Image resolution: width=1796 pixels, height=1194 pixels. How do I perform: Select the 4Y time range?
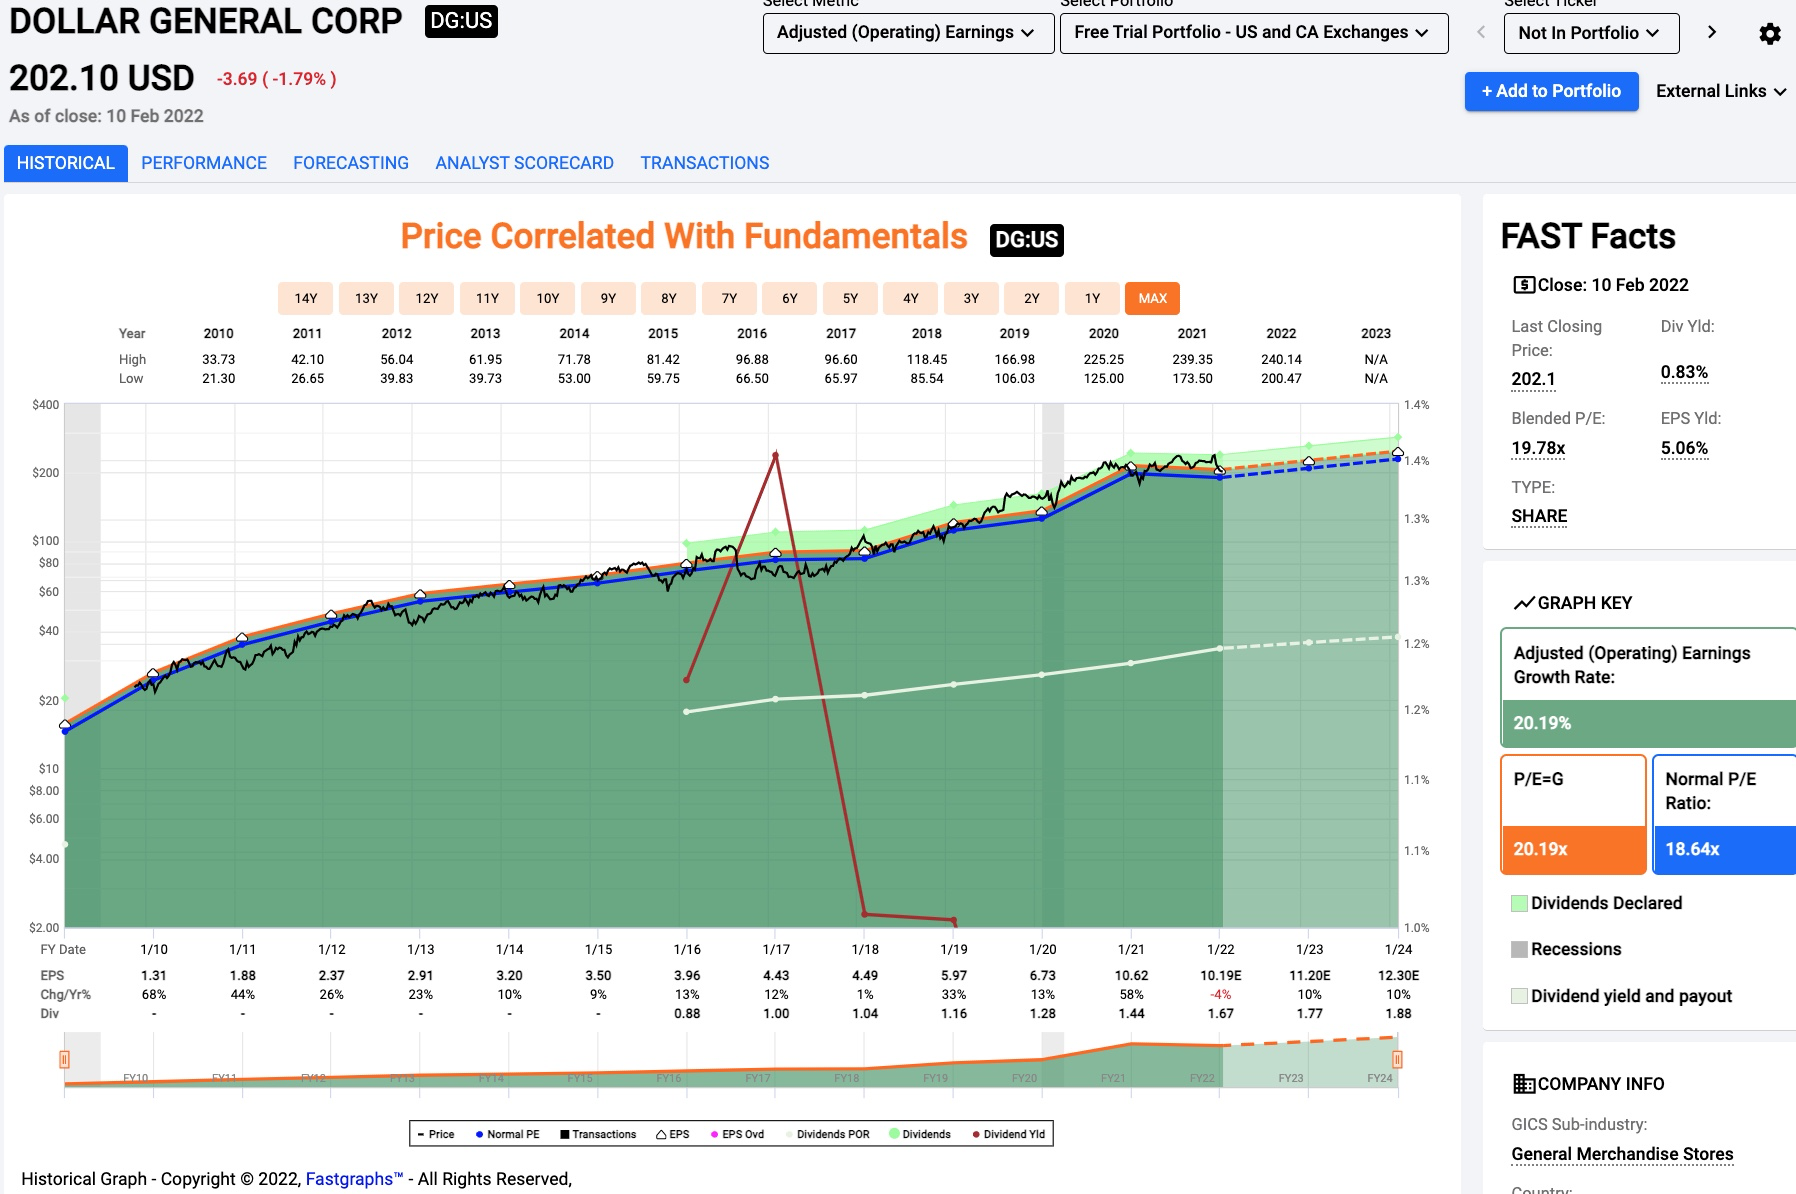click(x=911, y=298)
